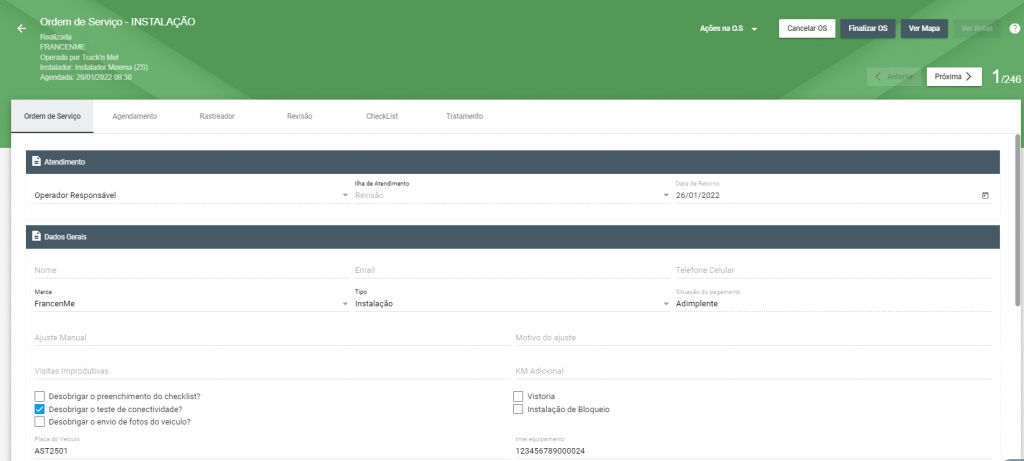Click the Finalizar OS button

click(867, 29)
